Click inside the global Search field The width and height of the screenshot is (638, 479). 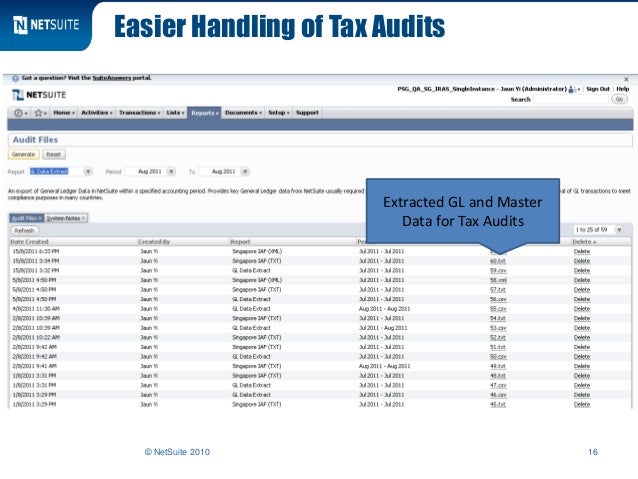click(x=571, y=99)
